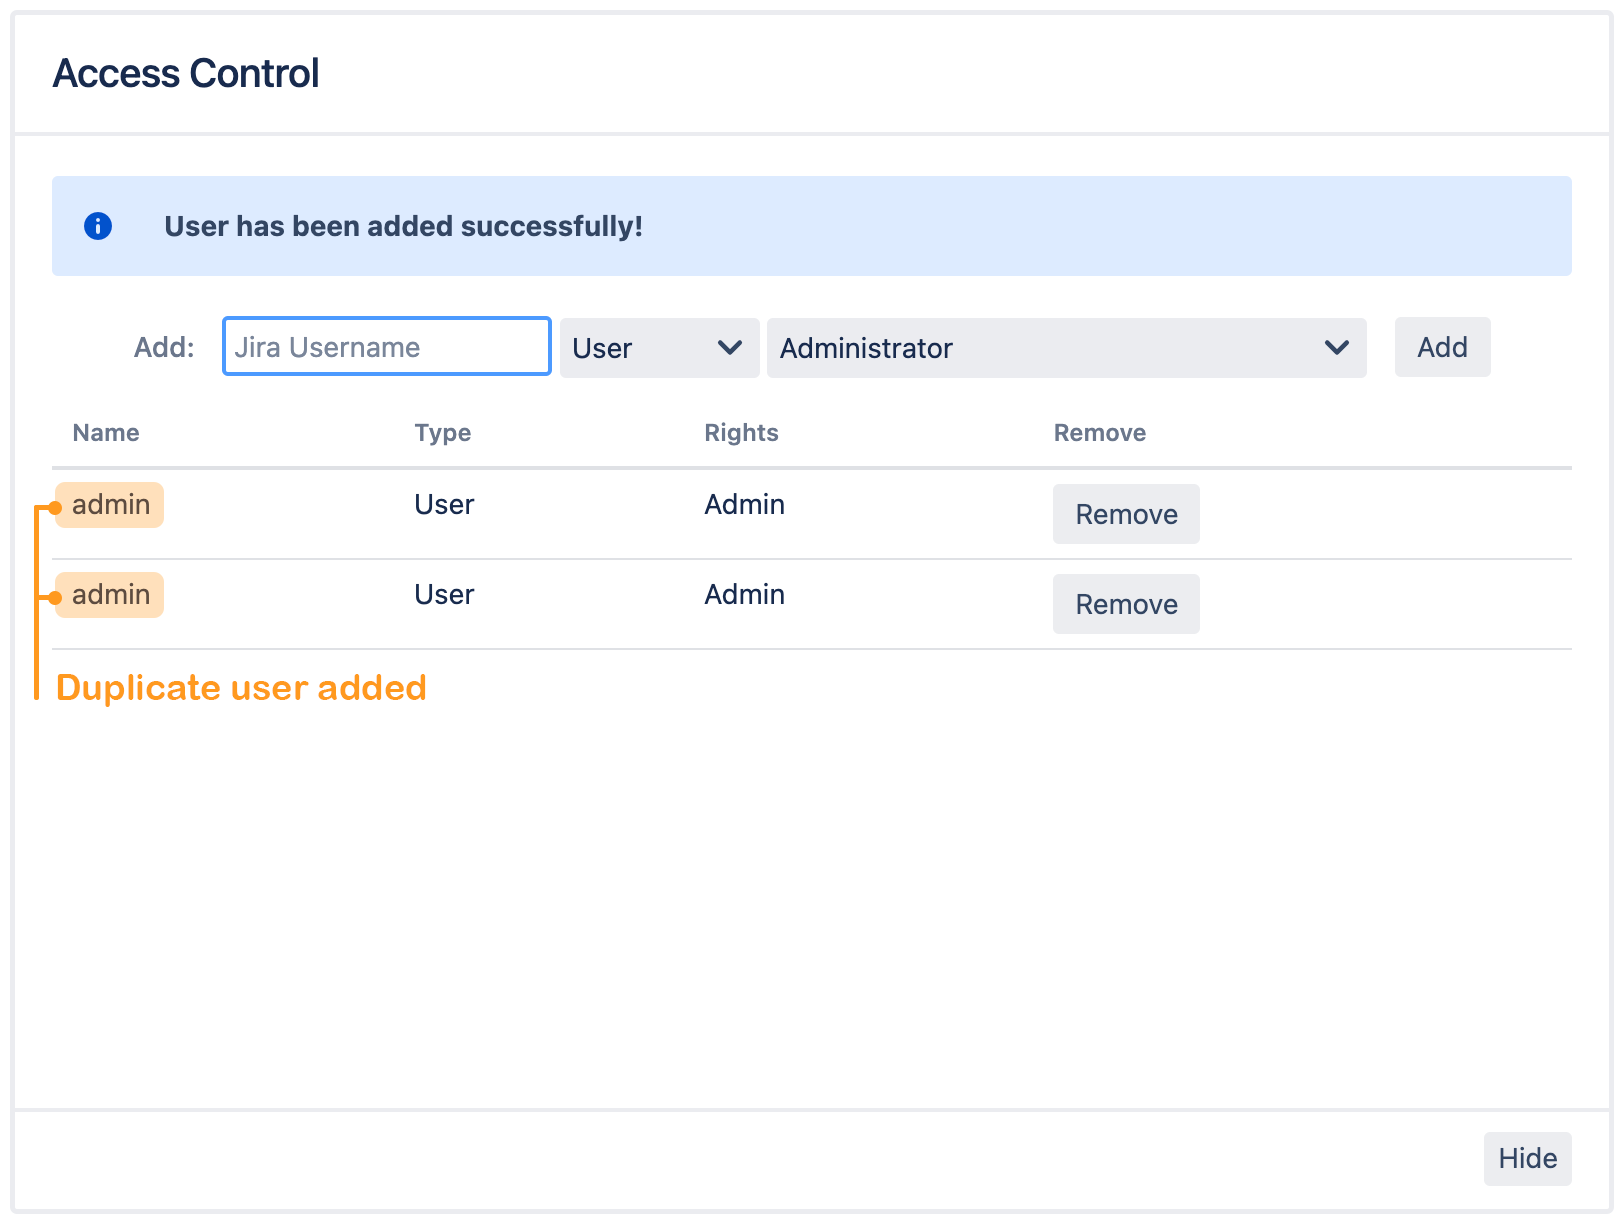This screenshot has width=1624, height=1224.
Task: Click the chevron on the User dropdown
Action: [x=728, y=348]
